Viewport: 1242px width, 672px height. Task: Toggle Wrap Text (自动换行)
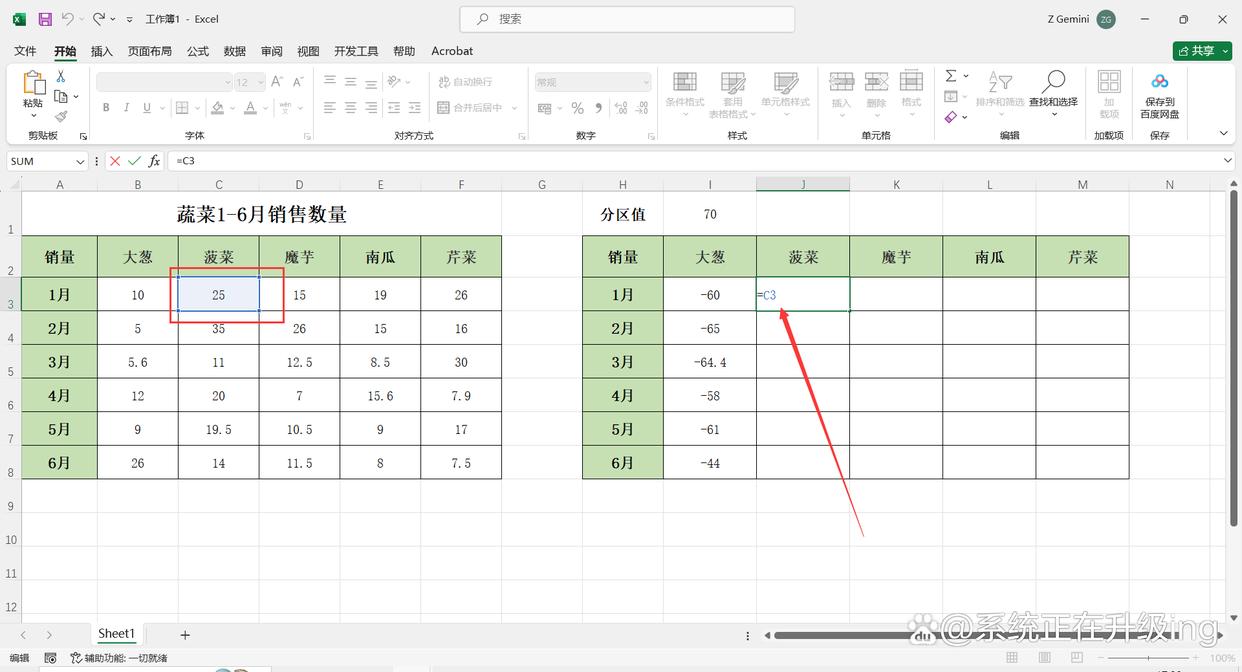(464, 82)
